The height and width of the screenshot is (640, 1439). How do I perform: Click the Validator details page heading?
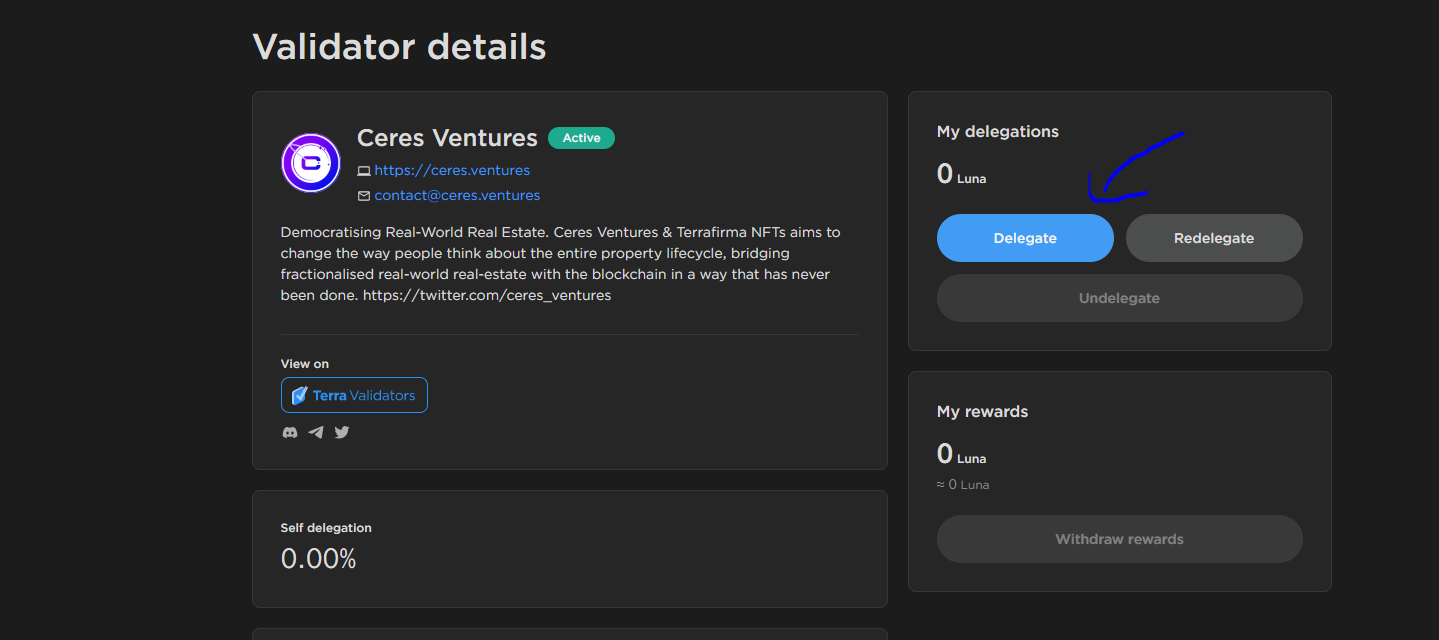click(x=399, y=47)
